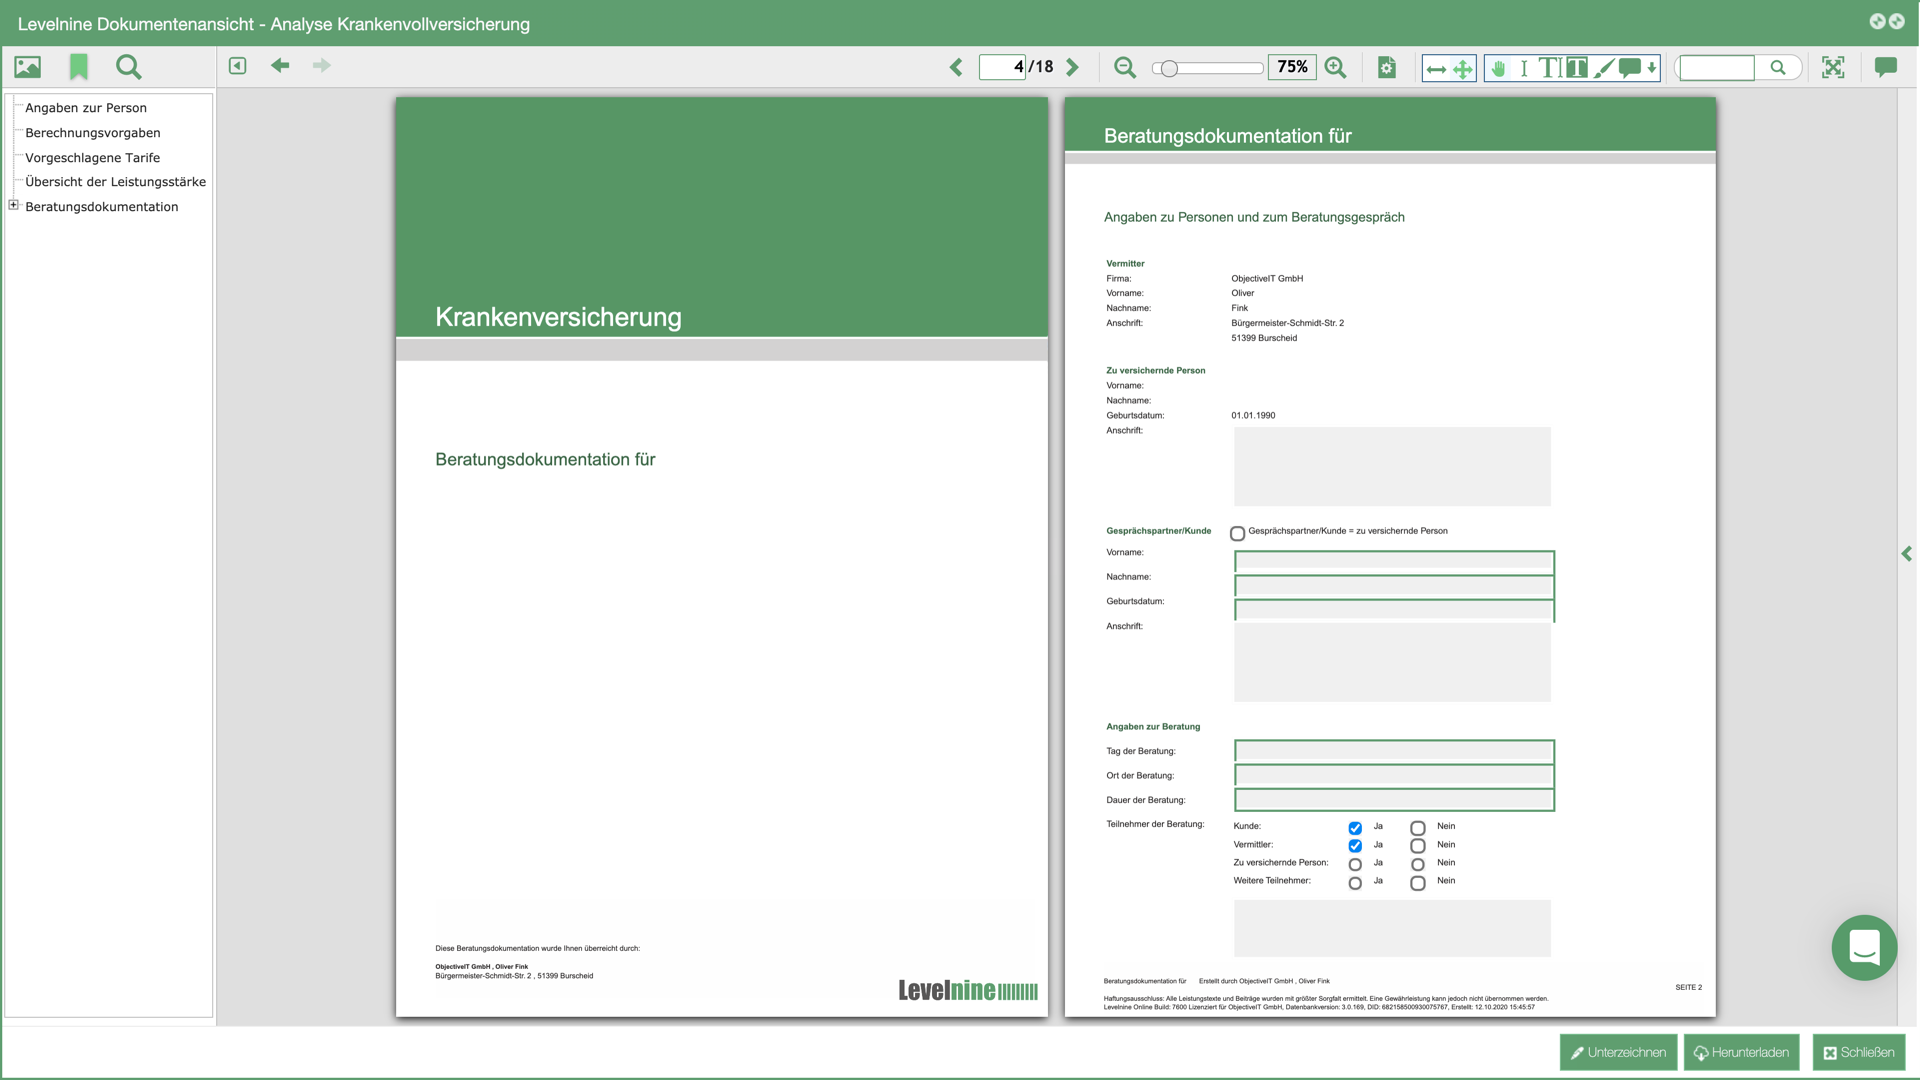This screenshot has height=1080, width=1920.
Task: Open the bookmarks panel icon
Action: (x=79, y=67)
